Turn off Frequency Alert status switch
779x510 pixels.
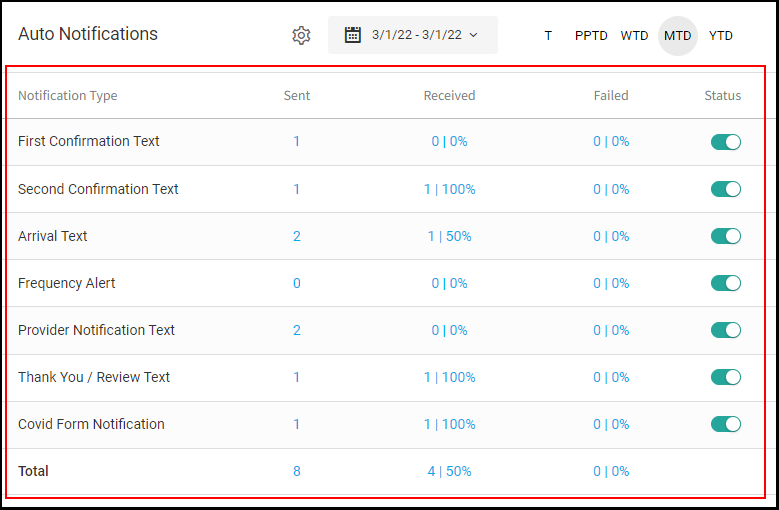coord(726,283)
